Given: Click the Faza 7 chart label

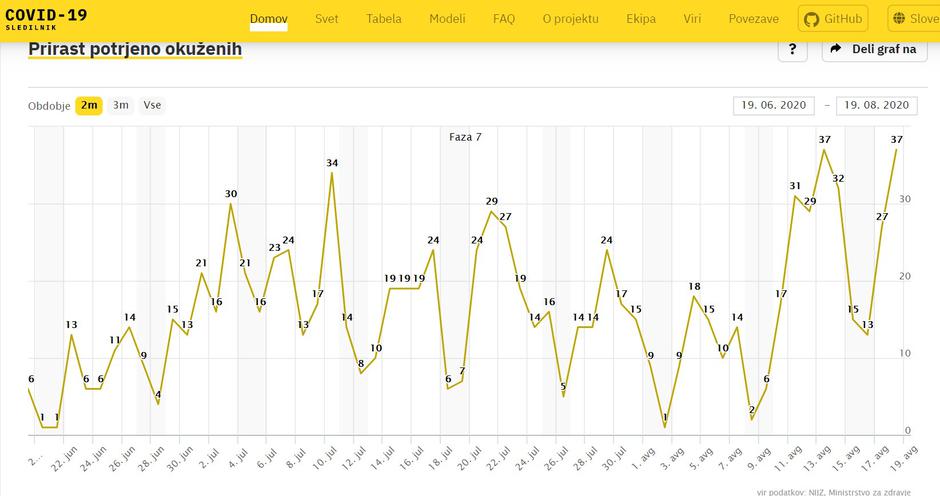Looking at the screenshot, I should 465,136.
